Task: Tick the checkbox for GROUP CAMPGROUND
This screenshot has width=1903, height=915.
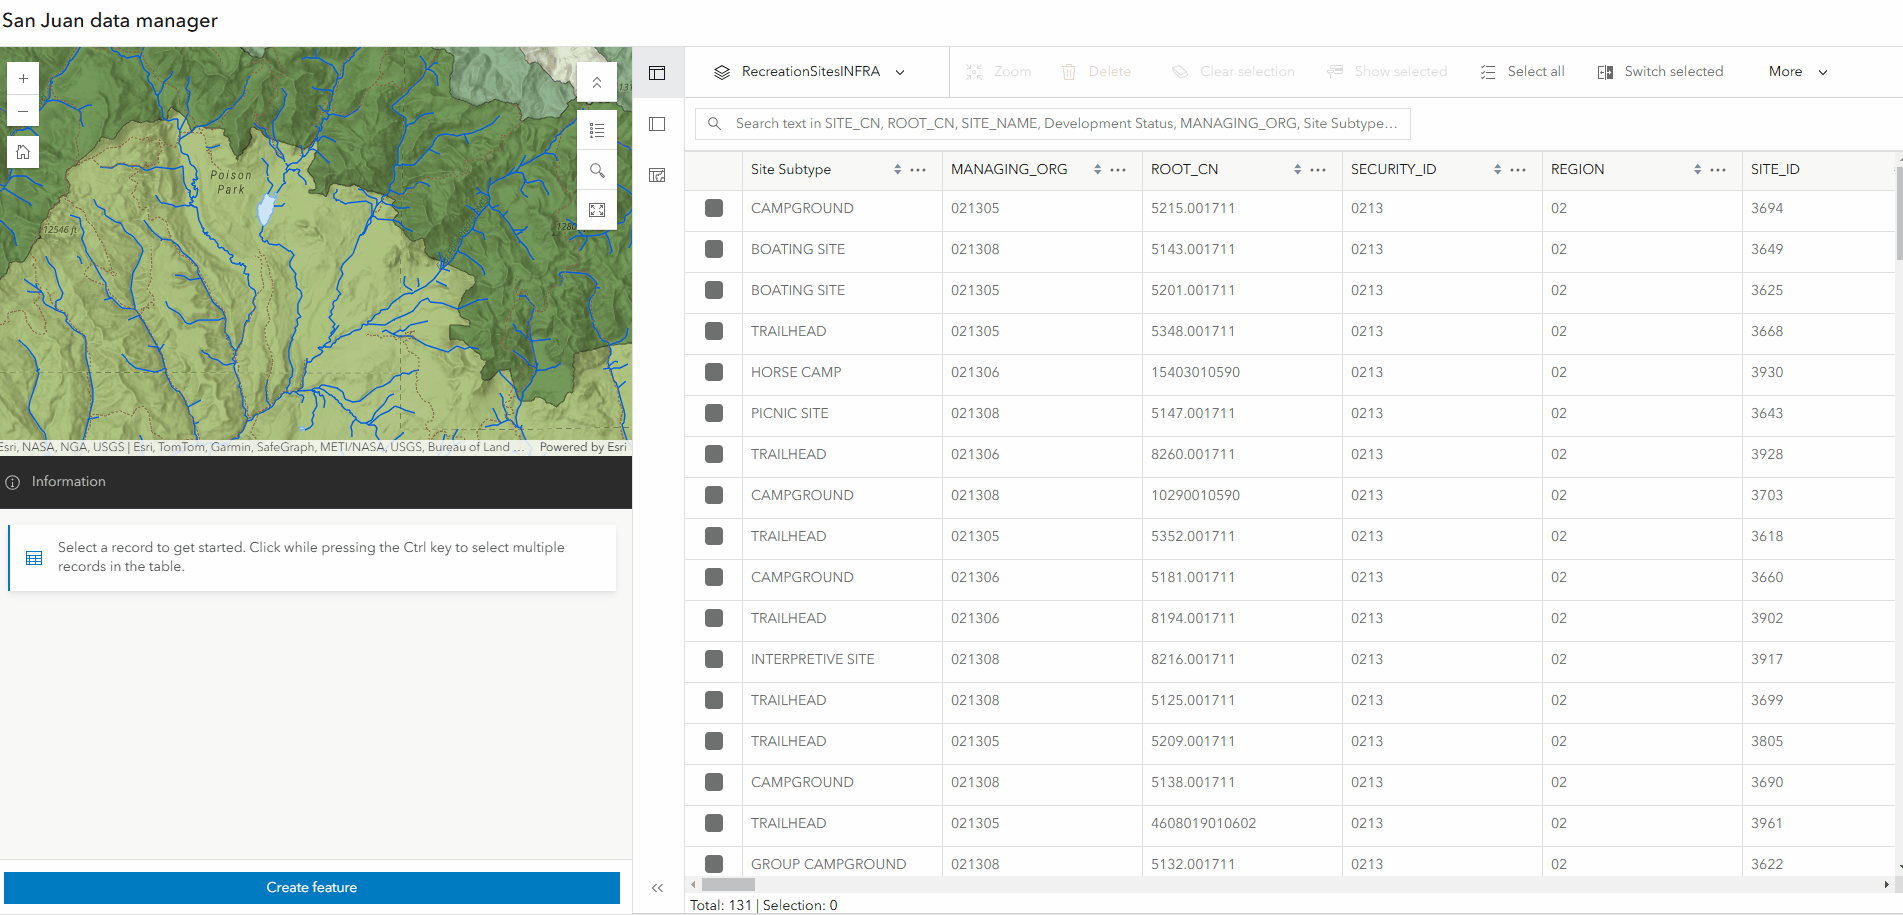Action: (x=713, y=863)
